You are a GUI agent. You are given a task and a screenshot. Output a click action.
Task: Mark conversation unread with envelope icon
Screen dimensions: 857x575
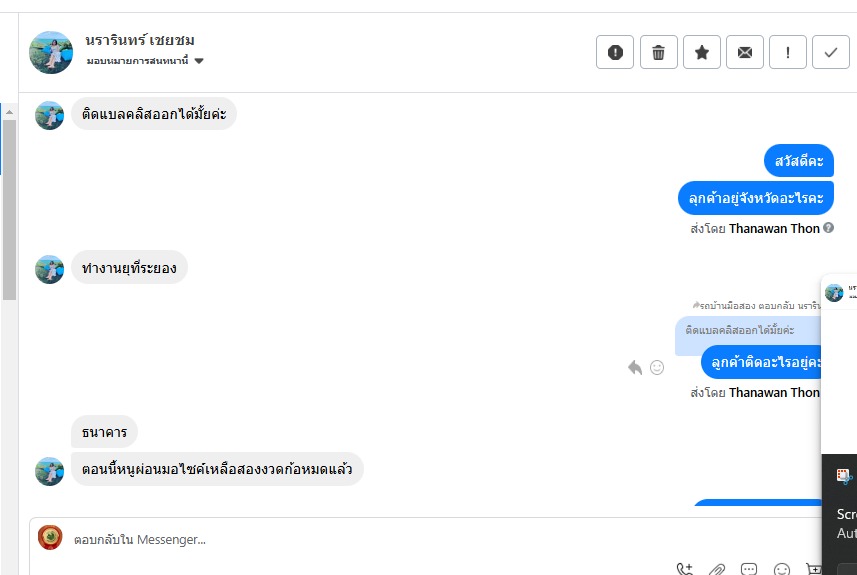(745, 52)
